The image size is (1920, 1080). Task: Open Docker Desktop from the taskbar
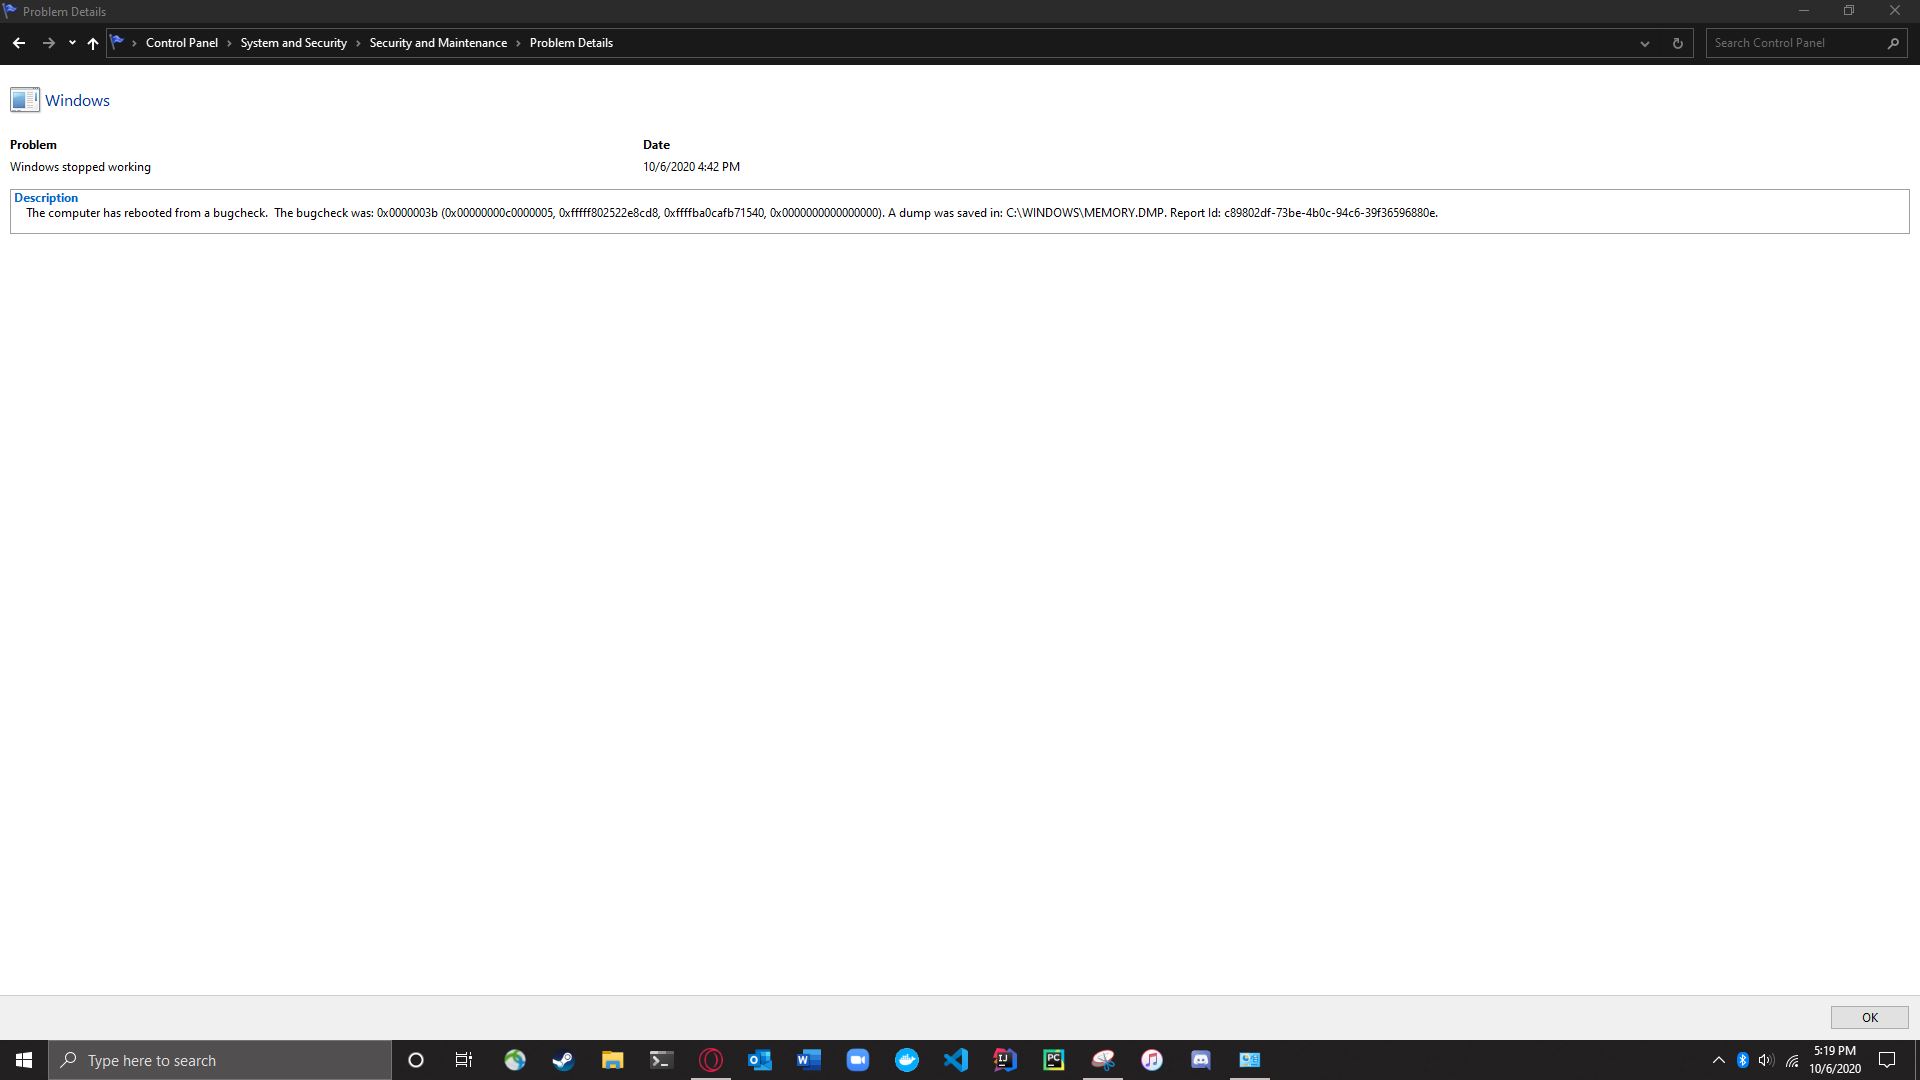(x=907, y=1060)
